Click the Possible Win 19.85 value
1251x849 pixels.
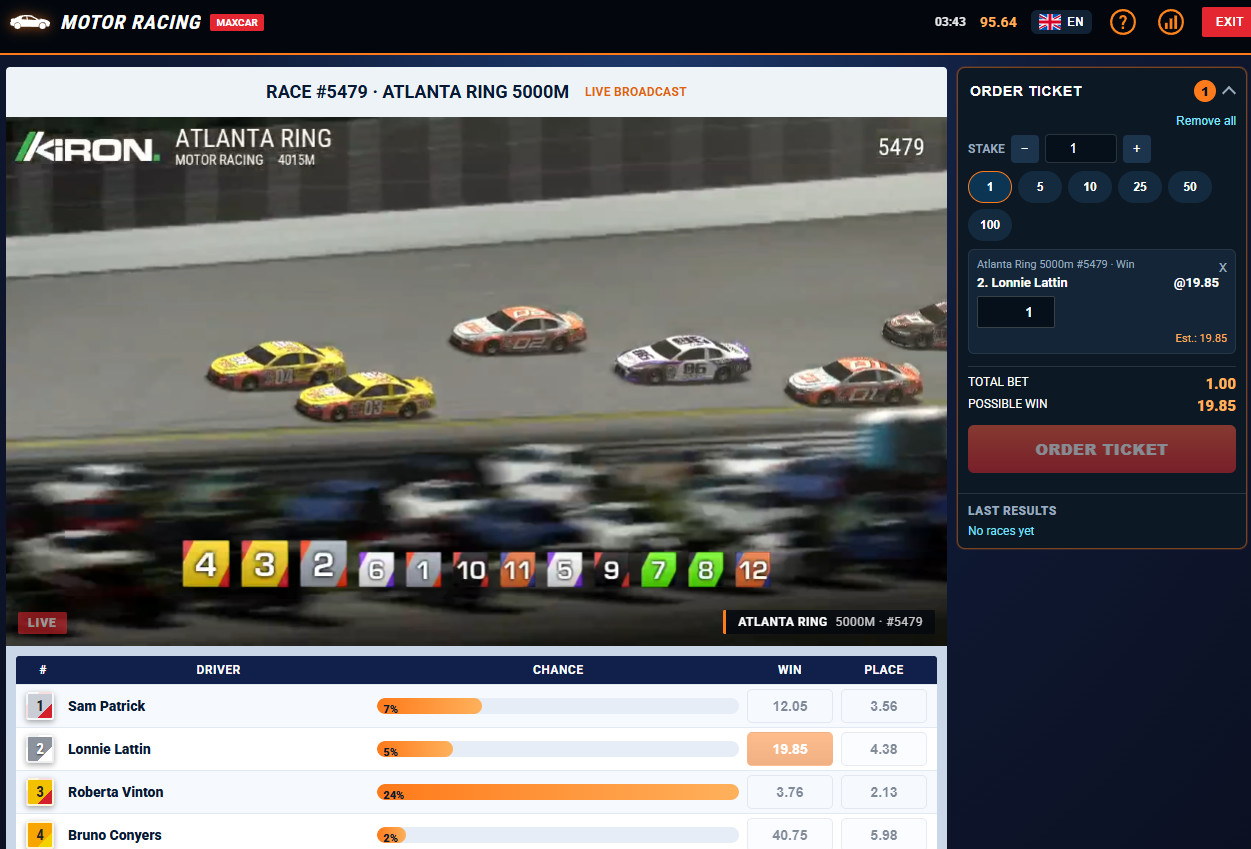pyautogui.click(x=1216, y=406)
